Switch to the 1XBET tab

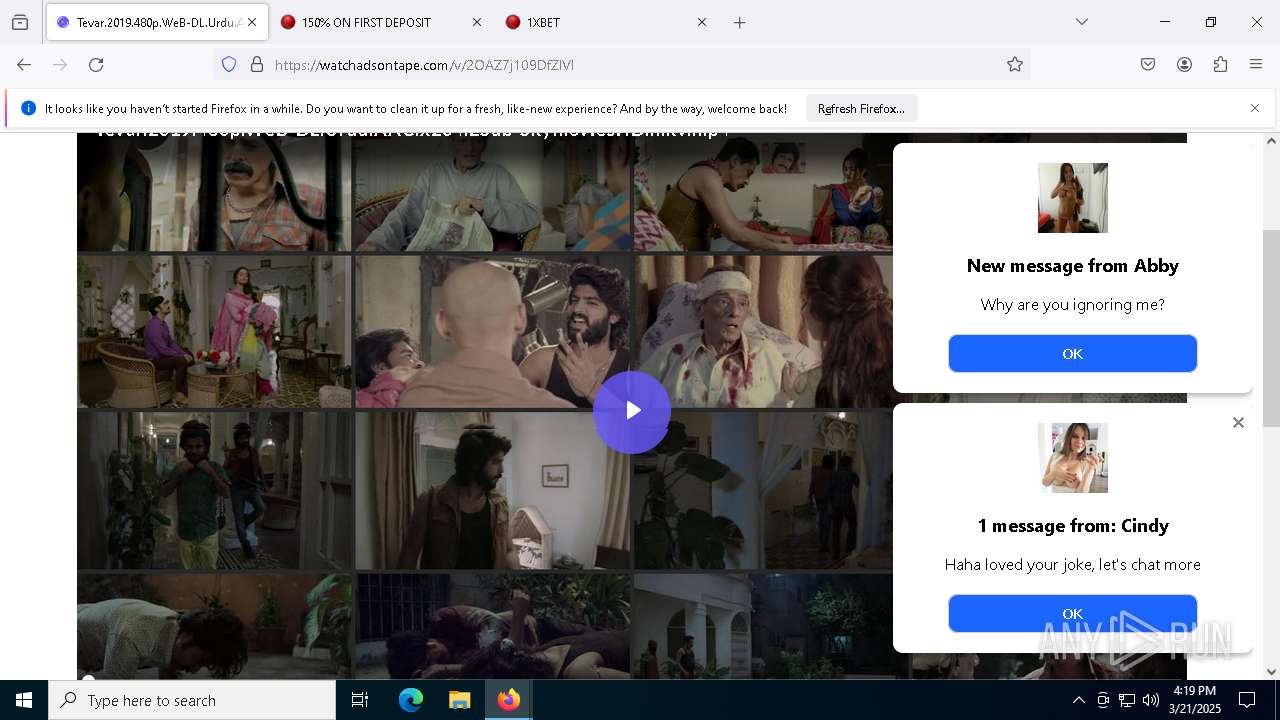tap(605, 22)
